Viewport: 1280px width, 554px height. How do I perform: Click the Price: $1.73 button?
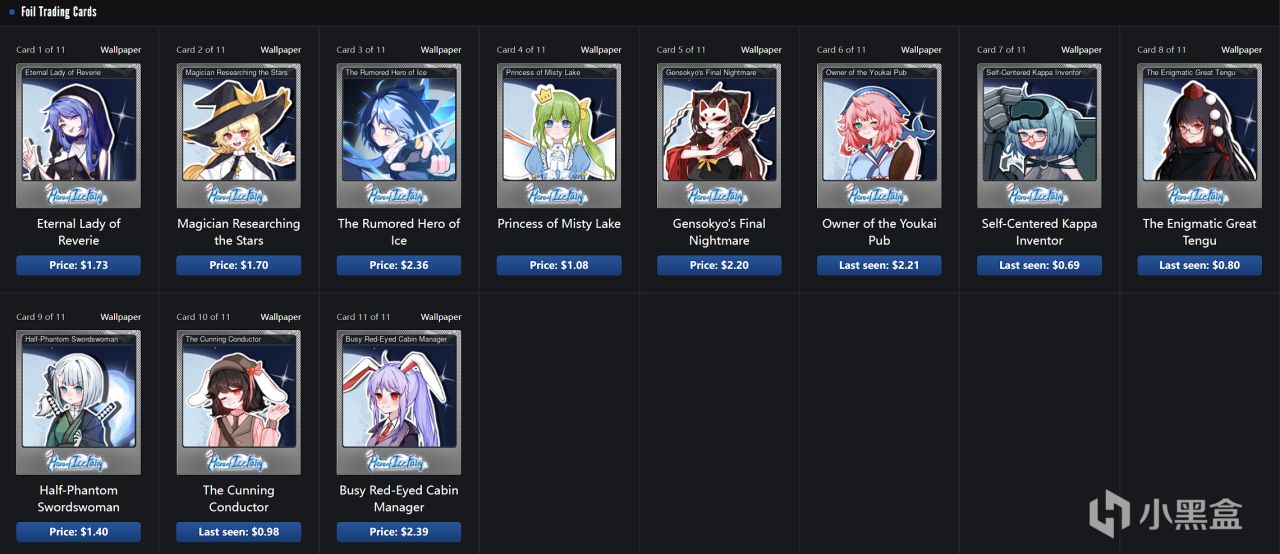coord(79,265)
